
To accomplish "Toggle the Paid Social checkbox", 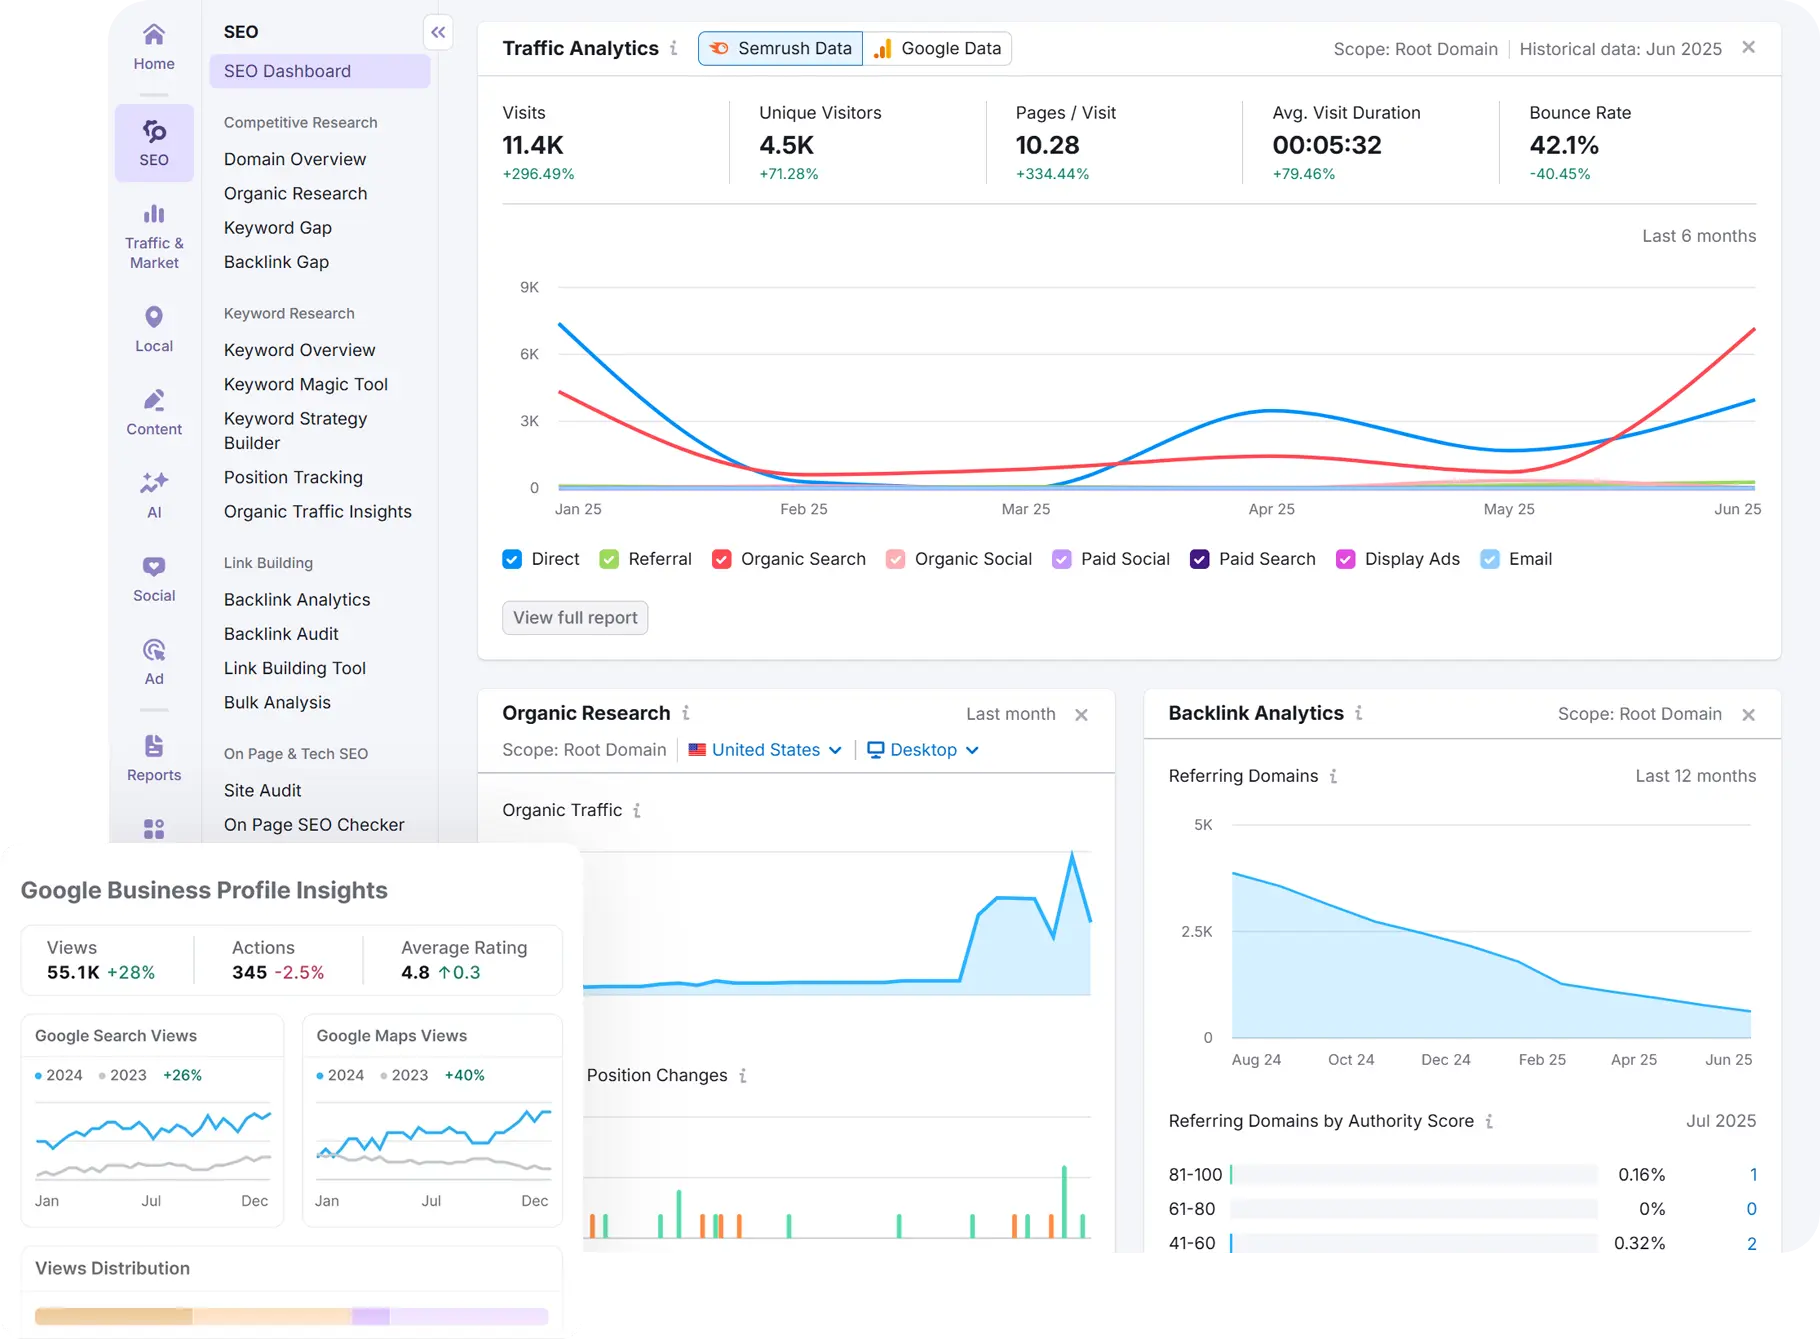I will click(x=1062, y=559).
